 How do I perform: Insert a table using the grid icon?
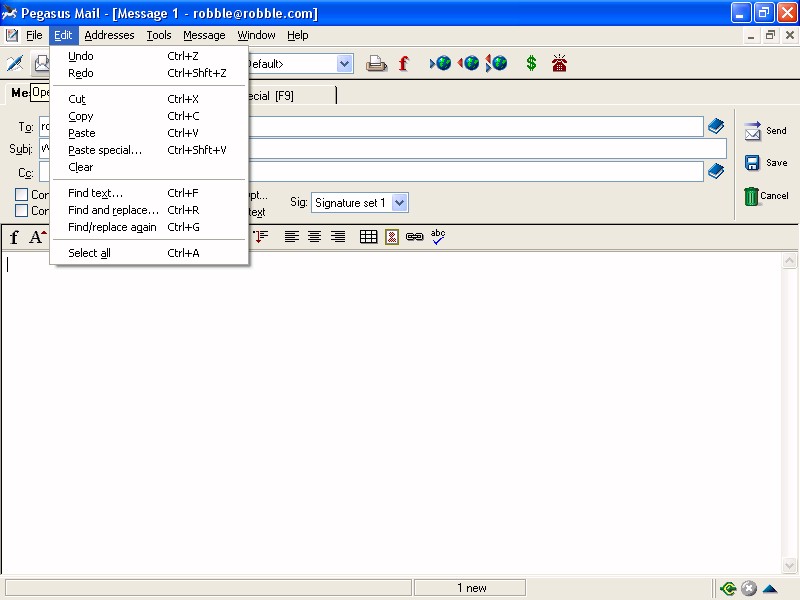(x=368, y=237)
